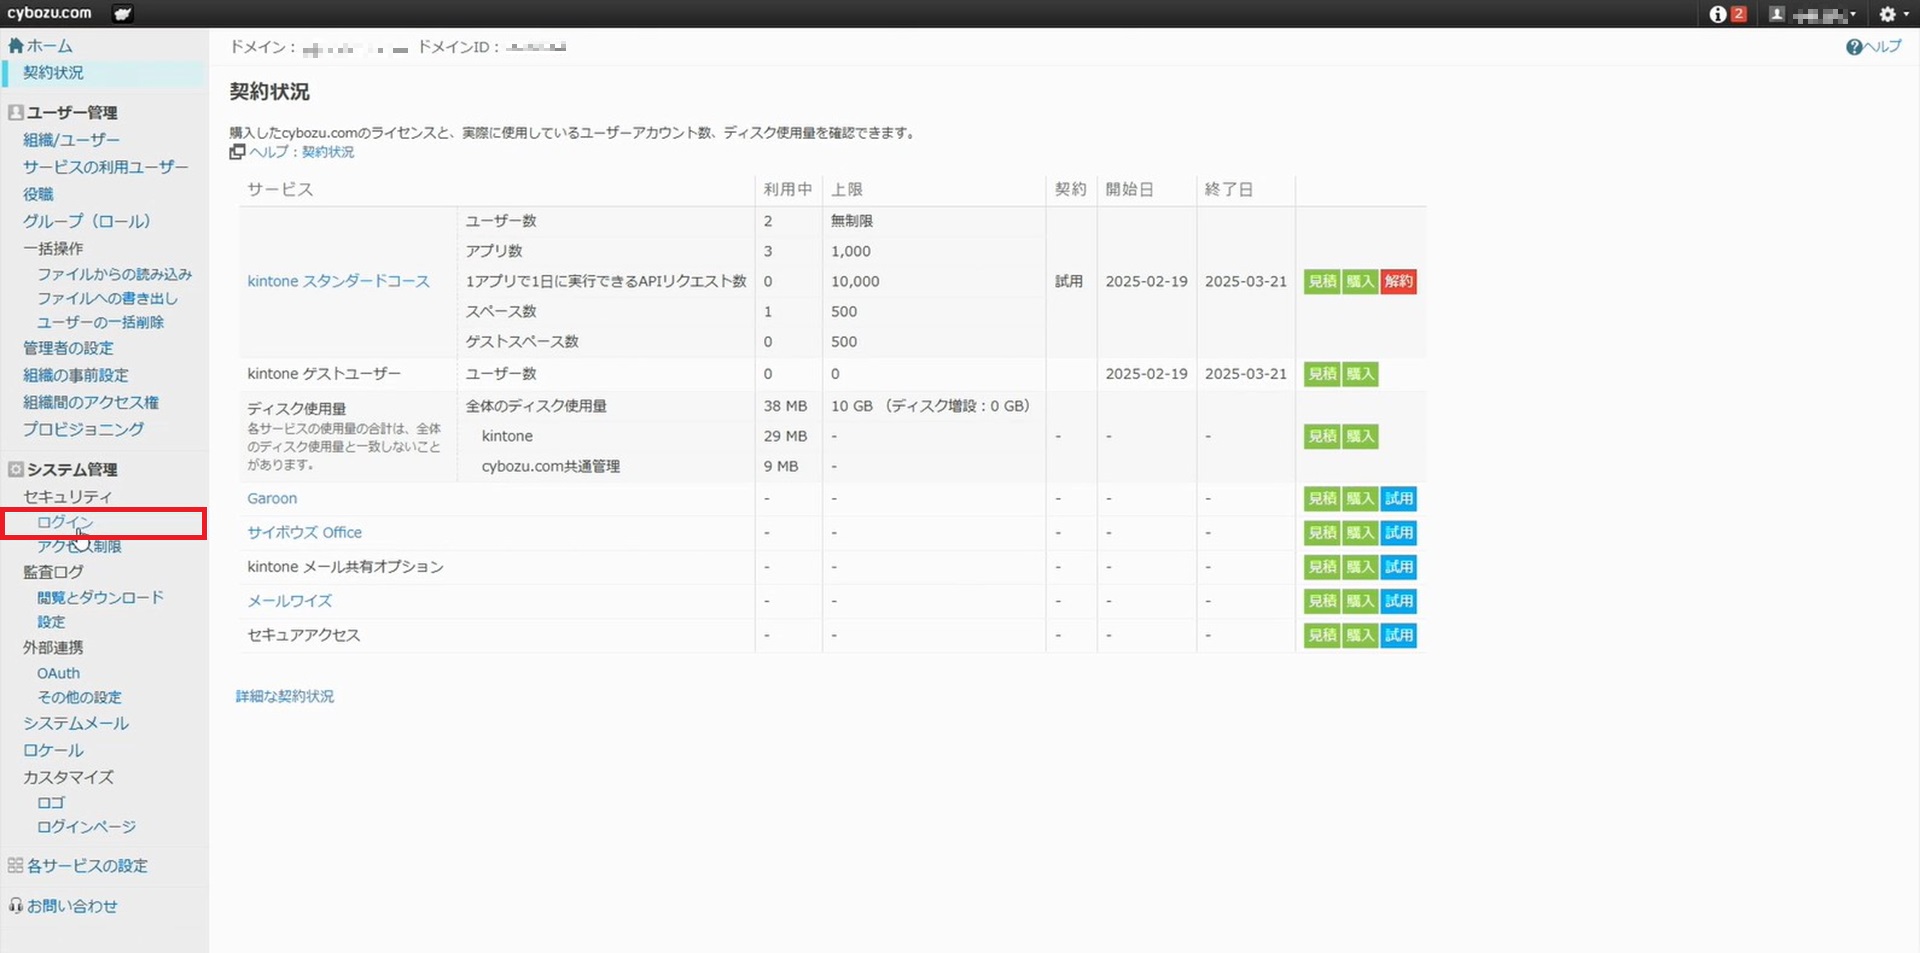Open 組織/ユーザー in the sidebar

click(x=71, y=140)
